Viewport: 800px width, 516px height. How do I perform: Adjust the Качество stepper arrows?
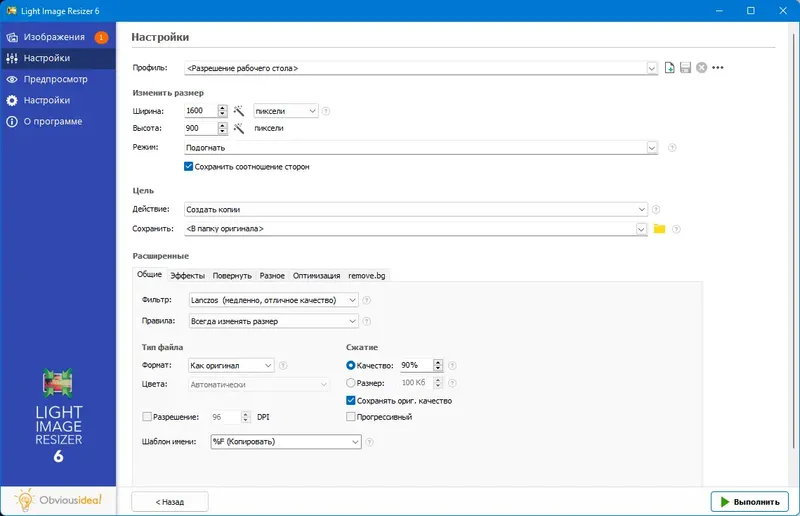(438, 365)
